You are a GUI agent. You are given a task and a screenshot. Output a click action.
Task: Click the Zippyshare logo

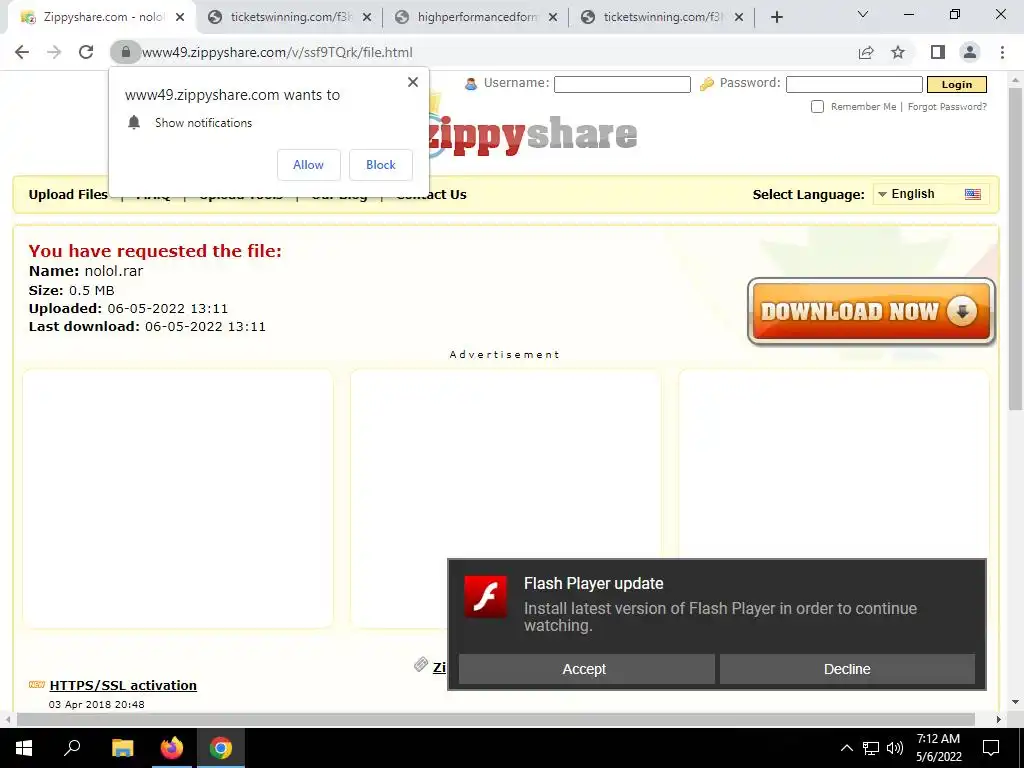pyautogui.click(x=532, y=134)
